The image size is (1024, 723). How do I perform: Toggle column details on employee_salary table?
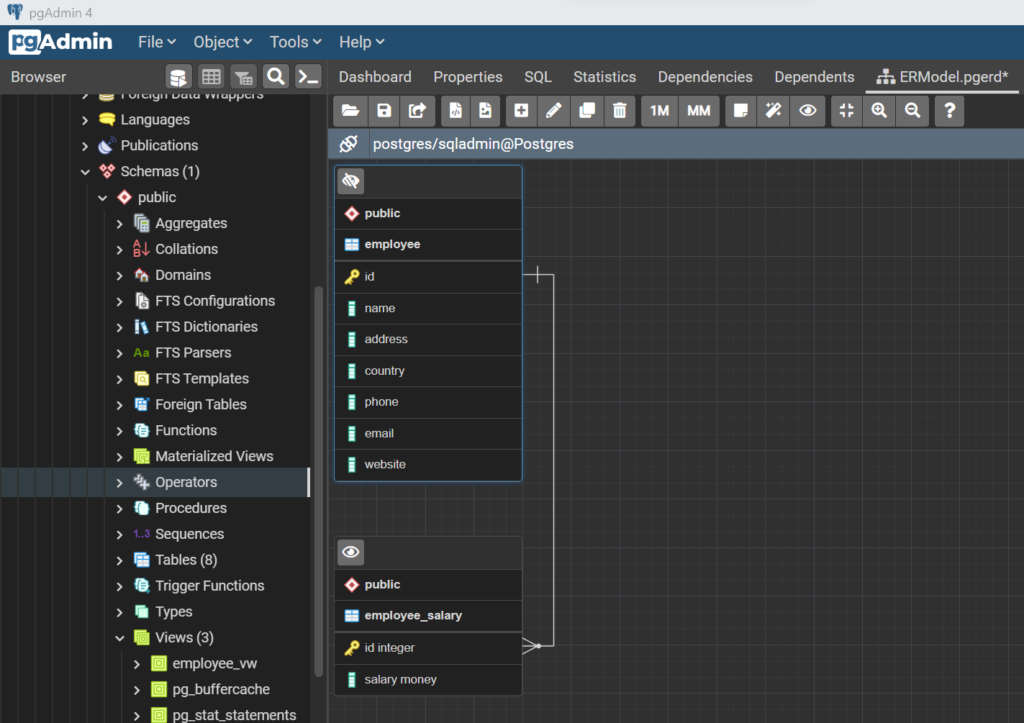(x=350, y=552)
